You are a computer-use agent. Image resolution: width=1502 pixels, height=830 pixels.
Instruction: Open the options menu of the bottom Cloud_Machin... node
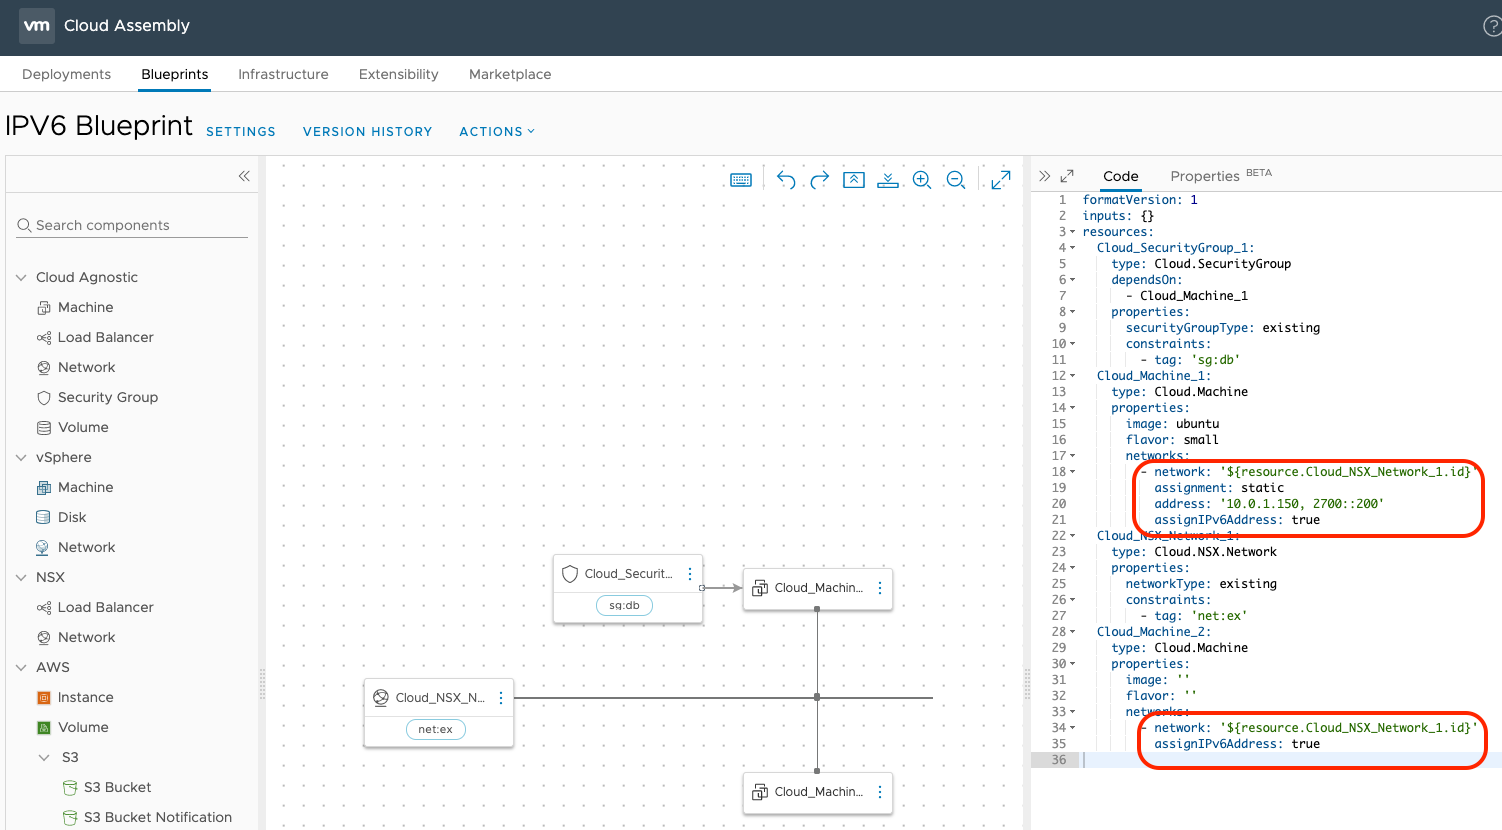tap(880, 792)
